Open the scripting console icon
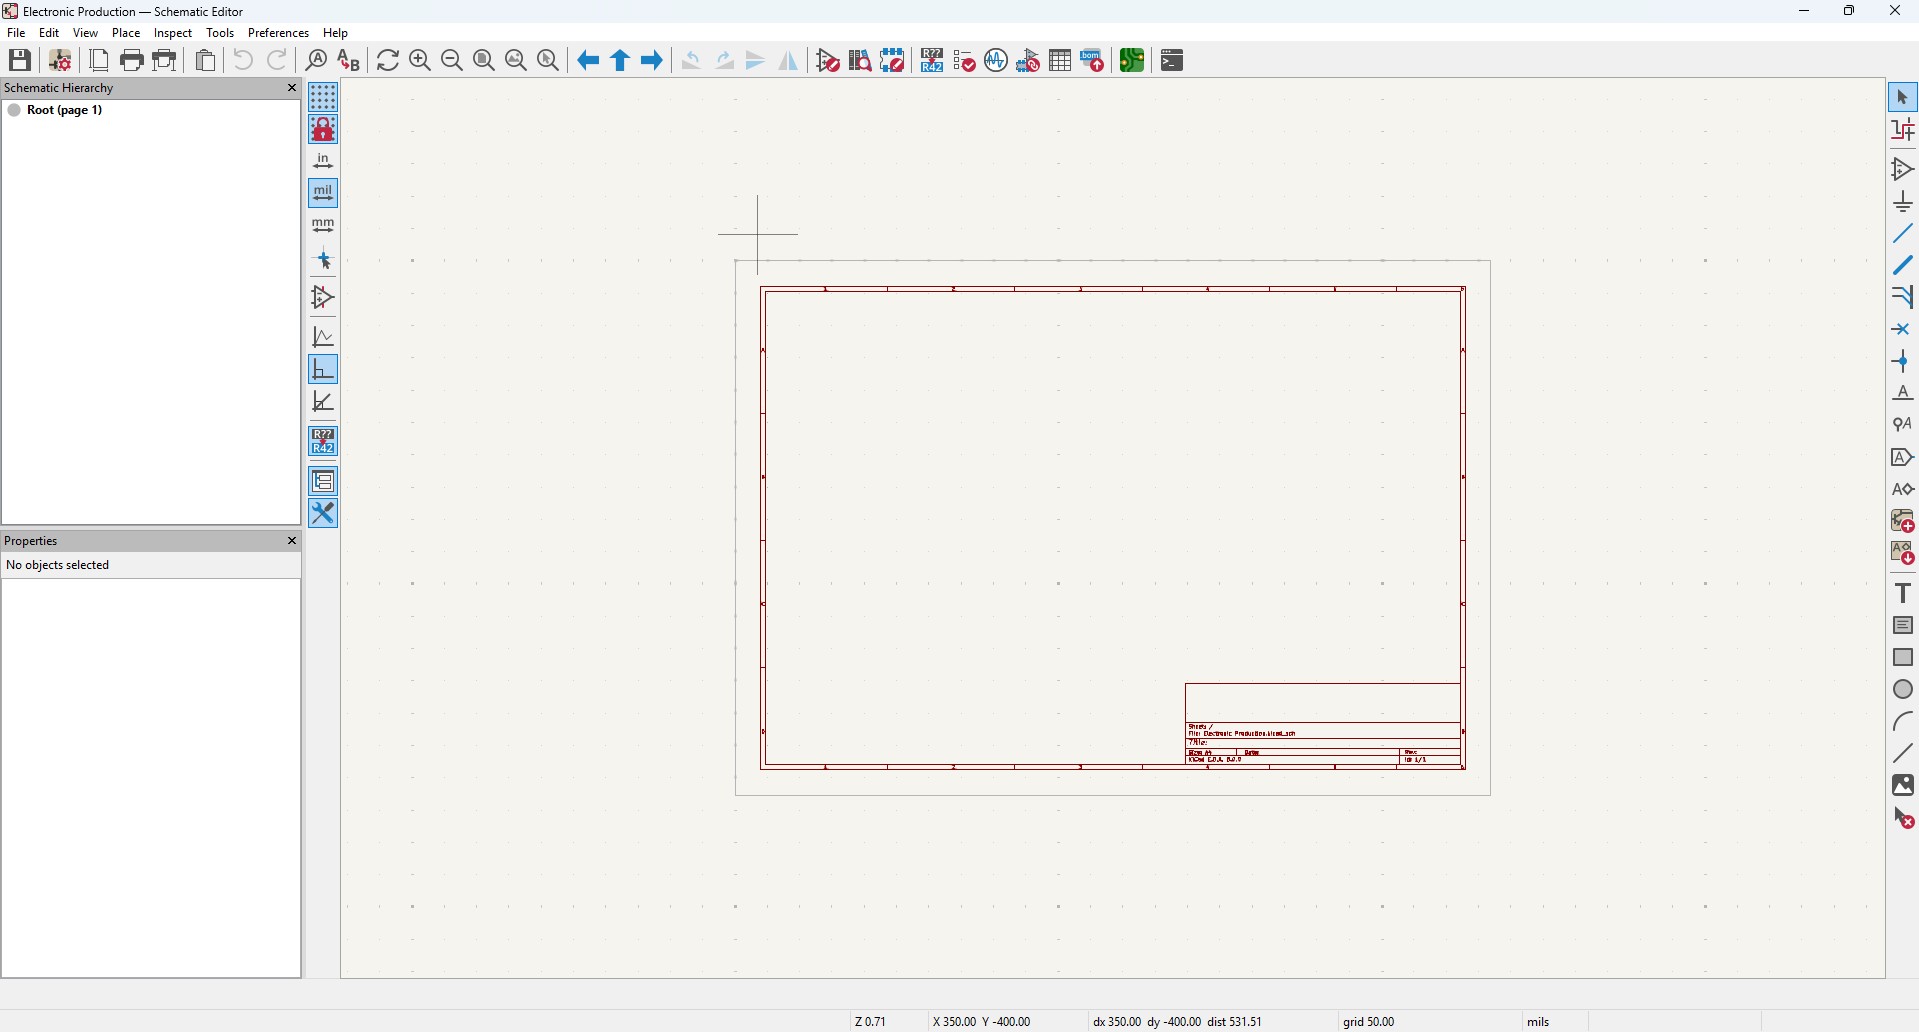 (x=1174, y=60)
